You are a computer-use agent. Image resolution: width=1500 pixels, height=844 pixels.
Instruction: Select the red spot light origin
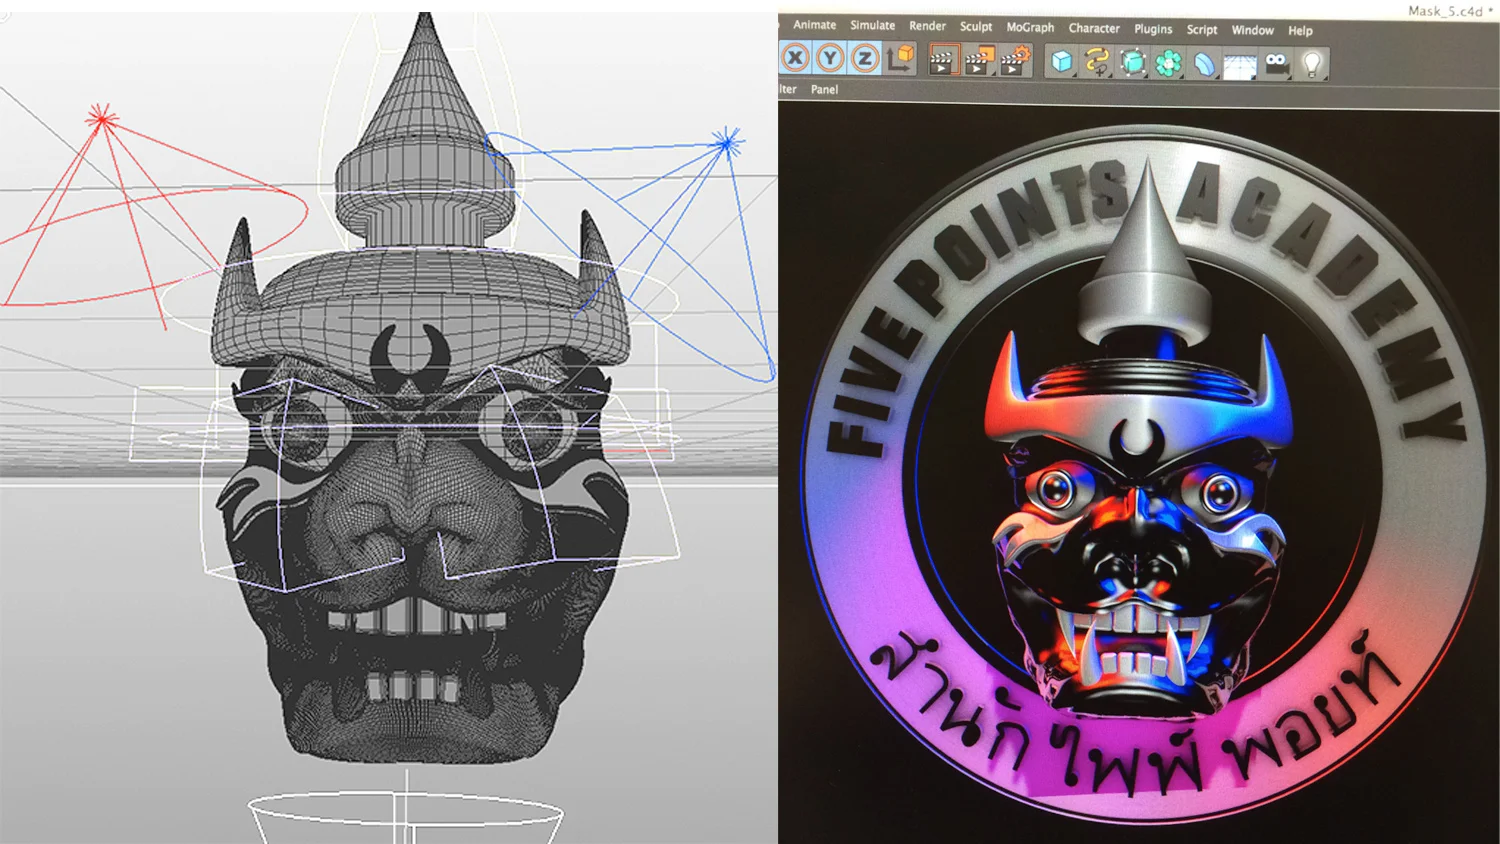[x=100, y=118]
